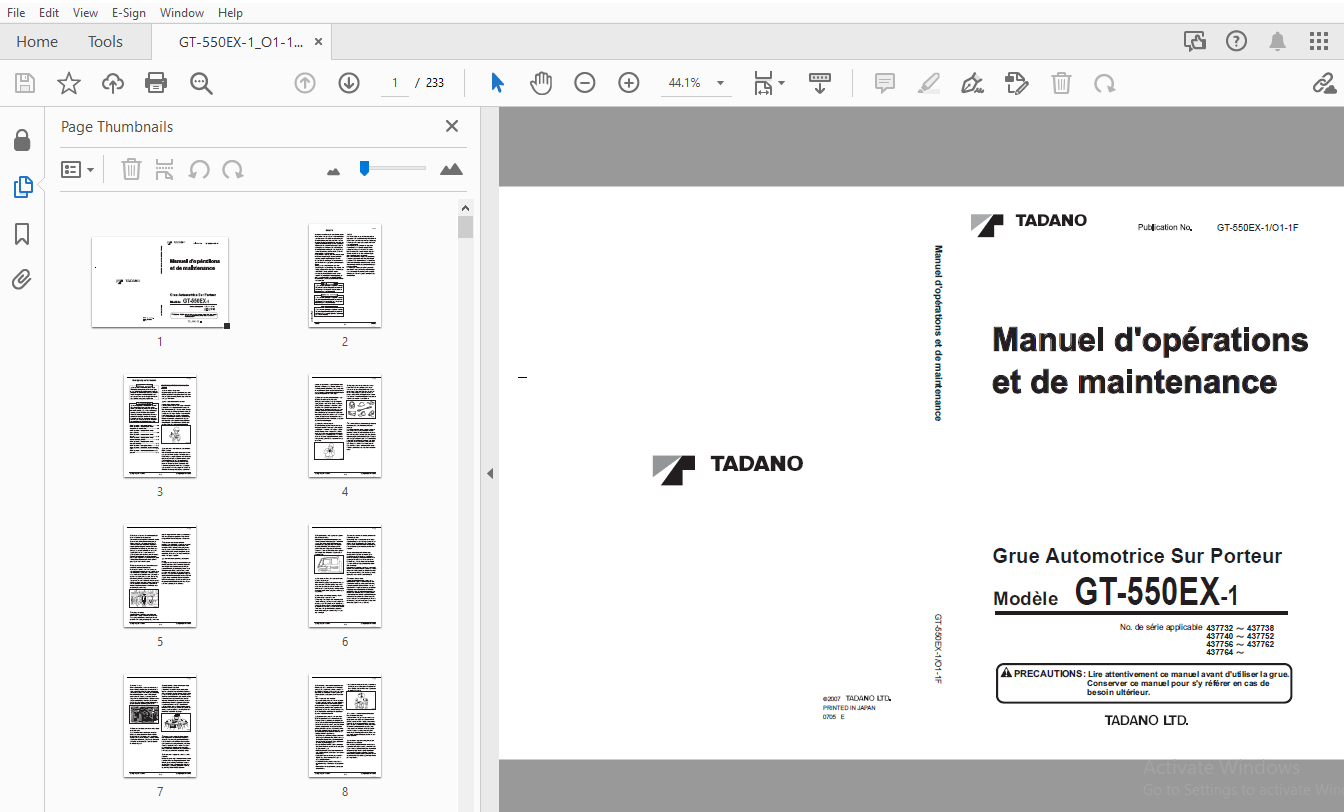View notifications bell icon
The height and width of the screenshot is (812, 1344).
click(1278, 41)
